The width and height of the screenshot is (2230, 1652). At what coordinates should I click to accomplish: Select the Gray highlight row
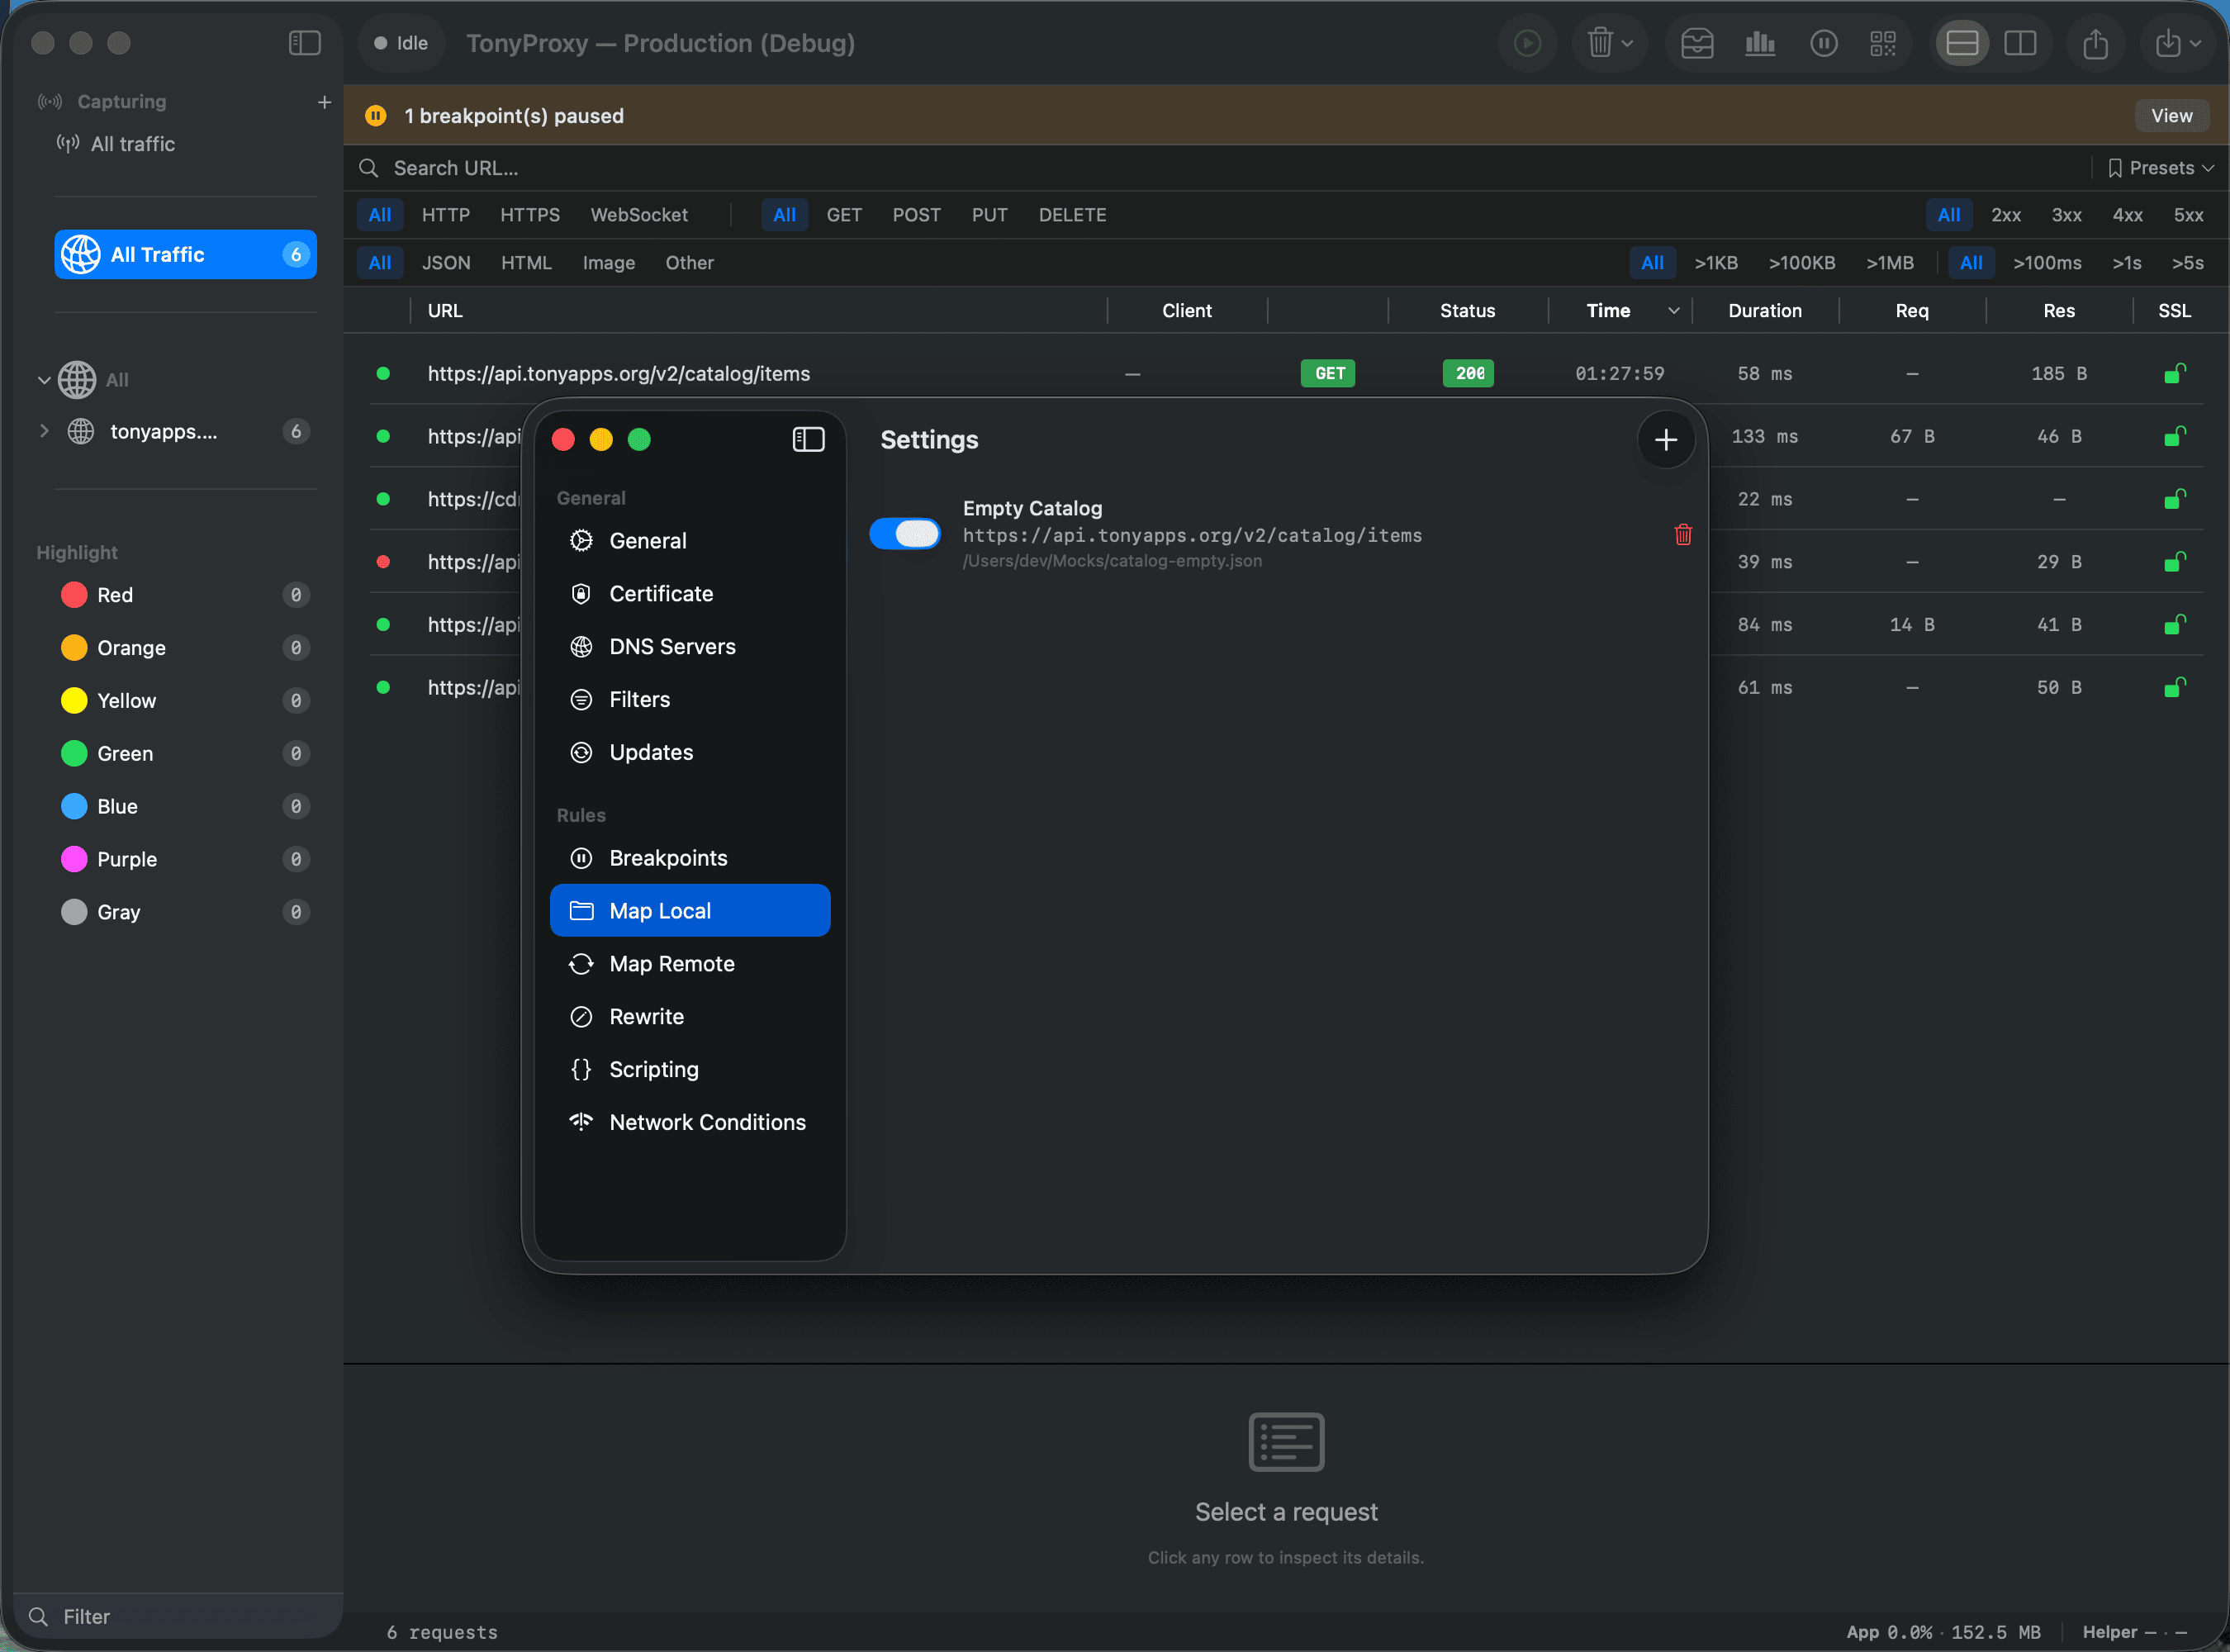tap(185, 912)
